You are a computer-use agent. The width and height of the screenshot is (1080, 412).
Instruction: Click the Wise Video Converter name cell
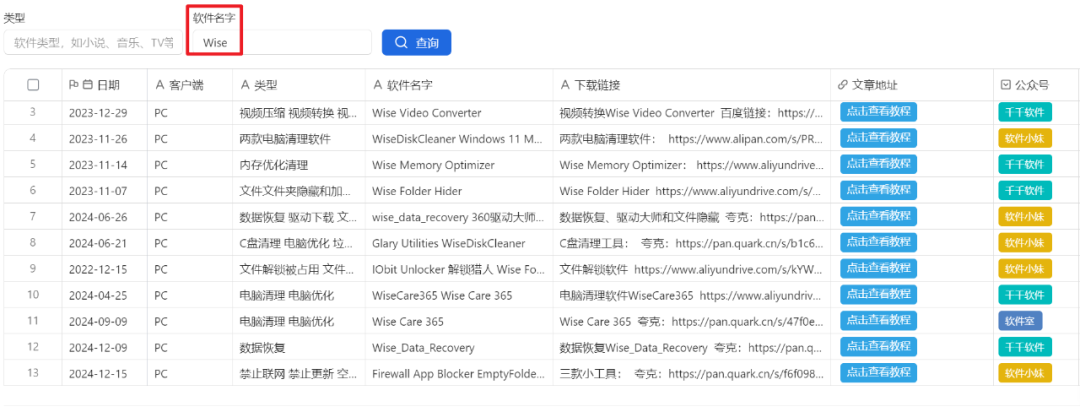click(x=459, y=112)
